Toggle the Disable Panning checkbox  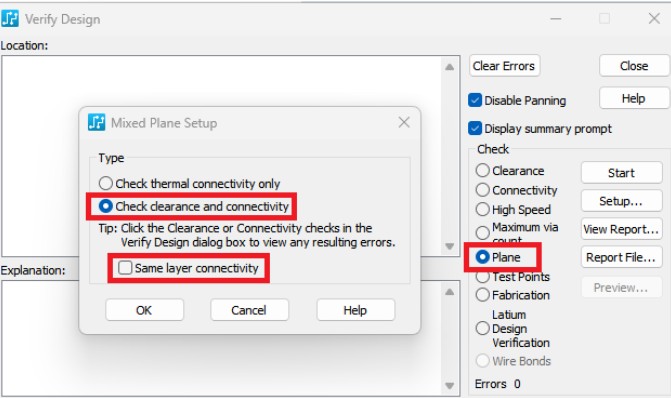pyautogui.click(x=475, y=100)
